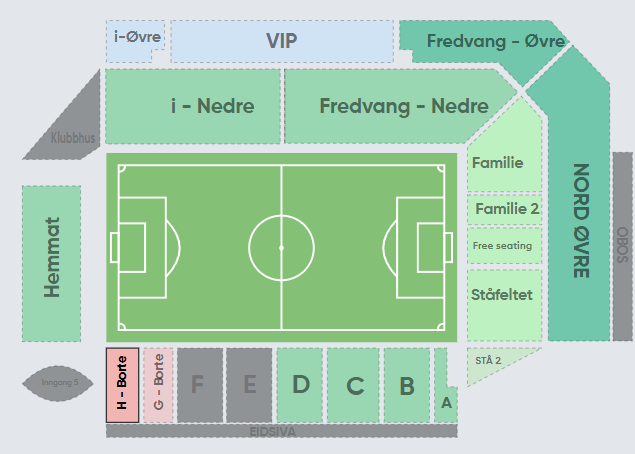Select the VIP section

pyautogui.click(x=282, y=41)
